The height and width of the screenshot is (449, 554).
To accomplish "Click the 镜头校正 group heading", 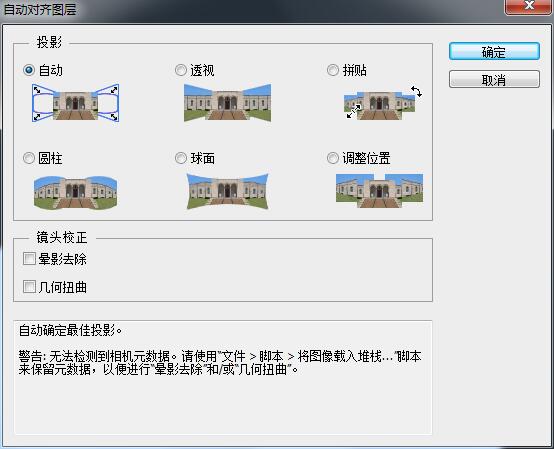I will click(61, 237).
